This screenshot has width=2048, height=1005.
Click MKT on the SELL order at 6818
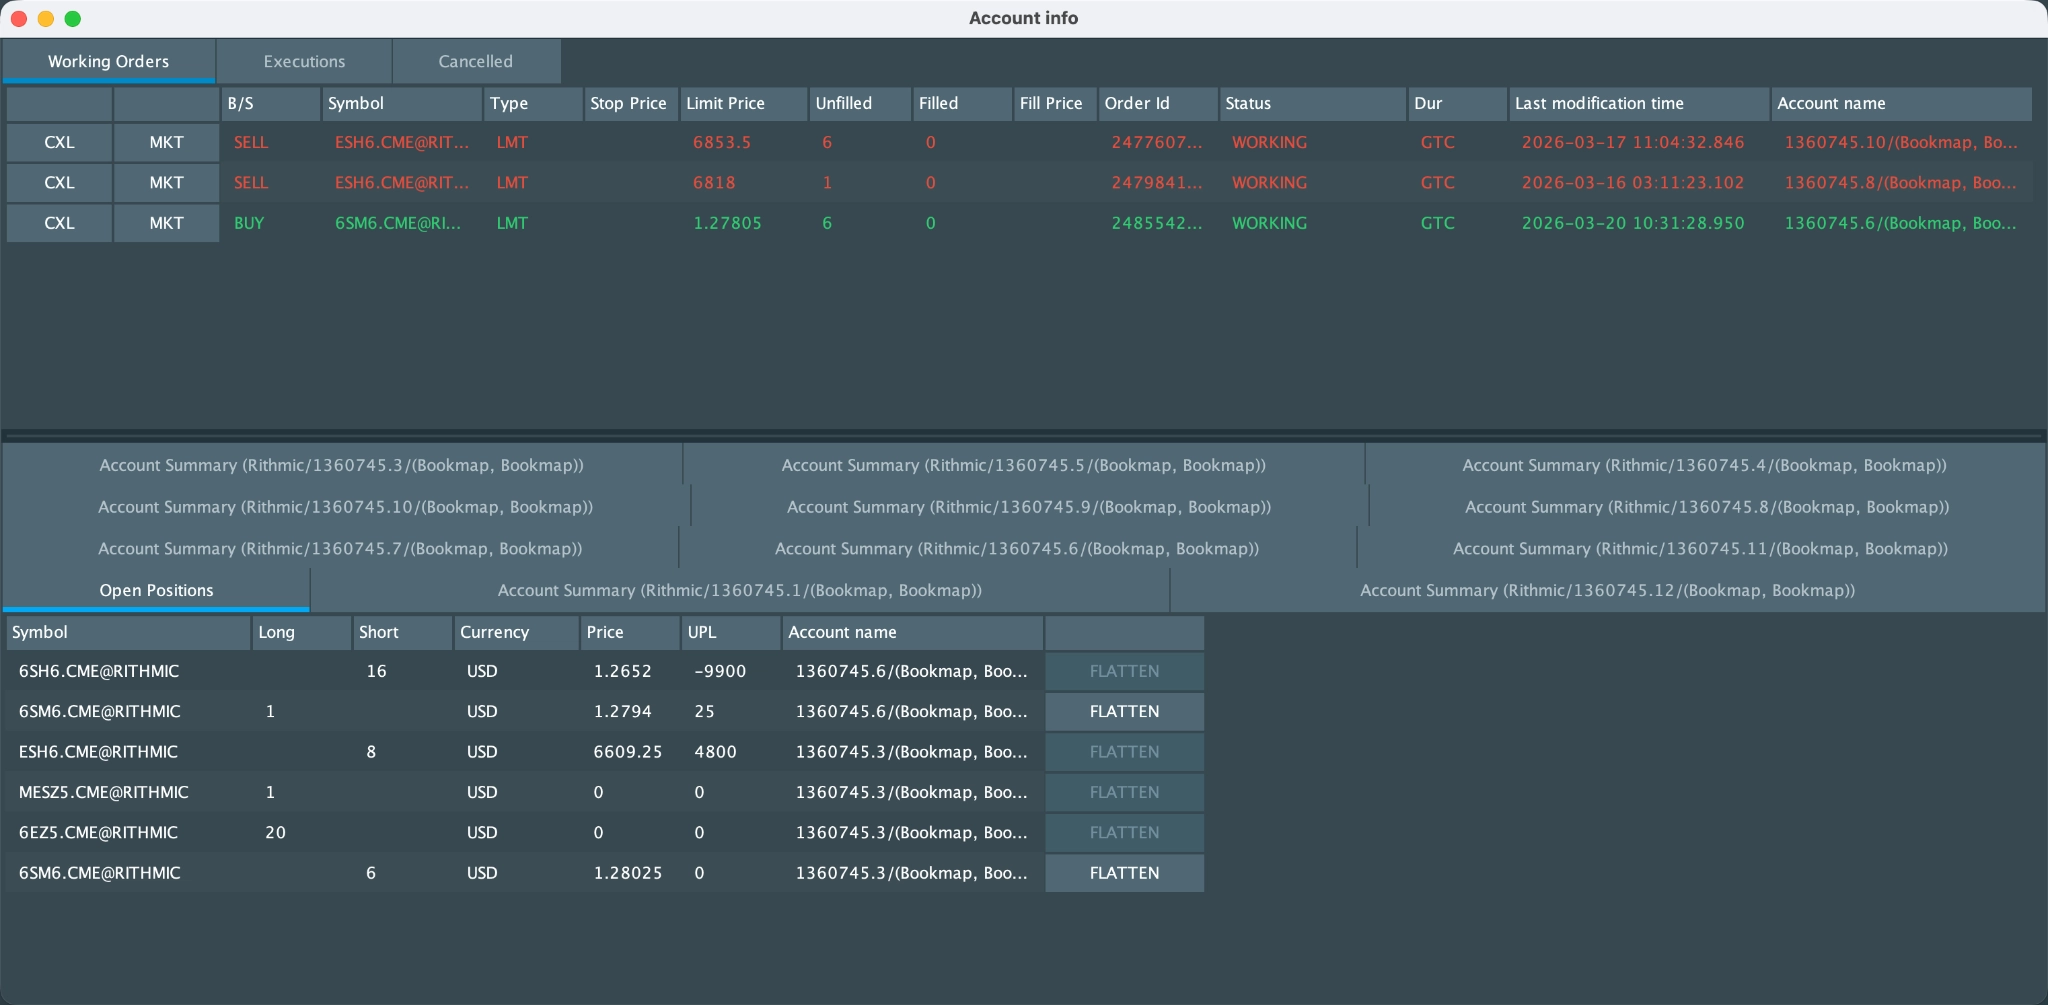pos(166,182)
